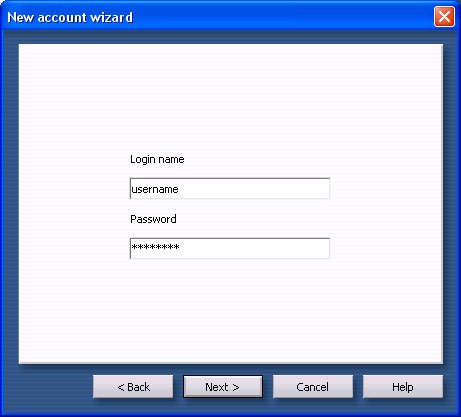The image size is (461, 417).
Task: Go to the next wizard step
Action: [223, 387]
